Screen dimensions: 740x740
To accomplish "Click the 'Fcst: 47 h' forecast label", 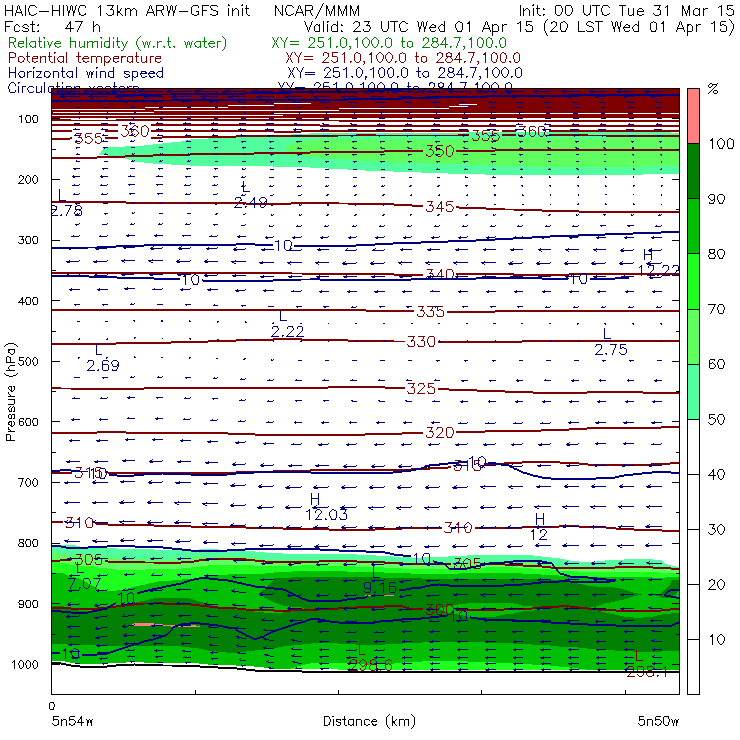I will pyautogui.click(x=52, y=27).
